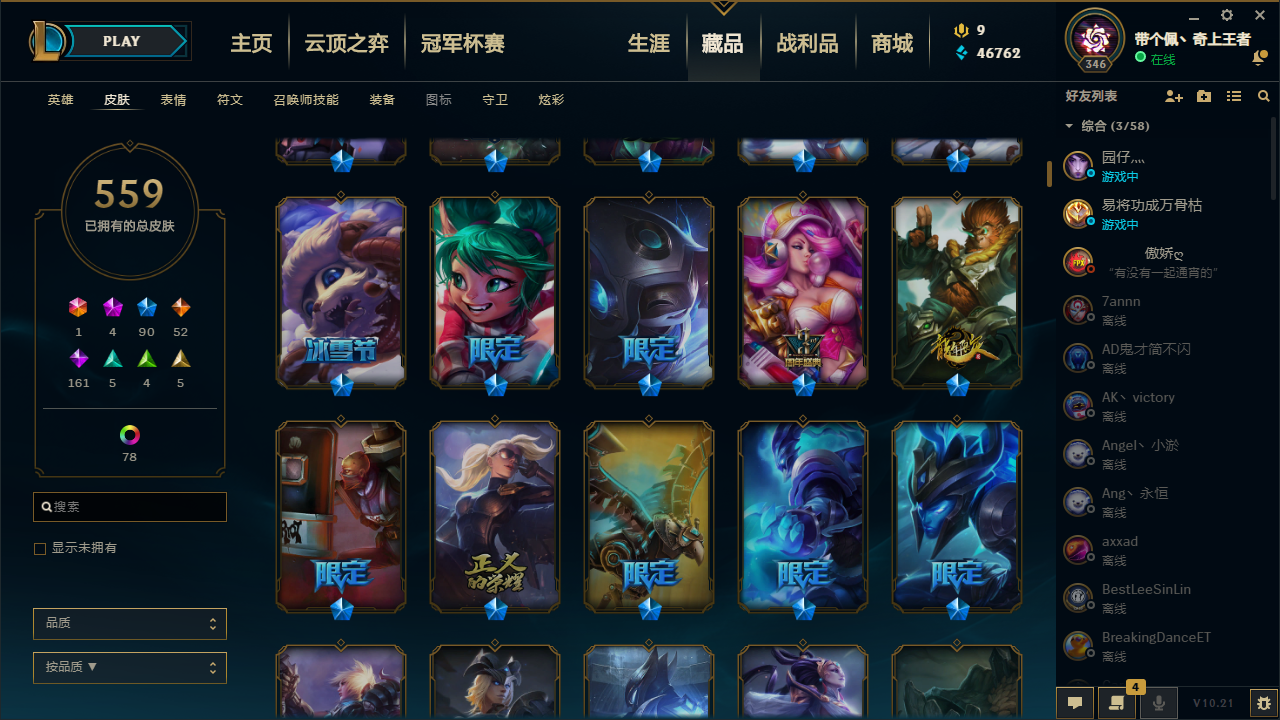1280x720 pixels.
Task: Enable the 显示未拥有 checkbox
Action: 40,548
